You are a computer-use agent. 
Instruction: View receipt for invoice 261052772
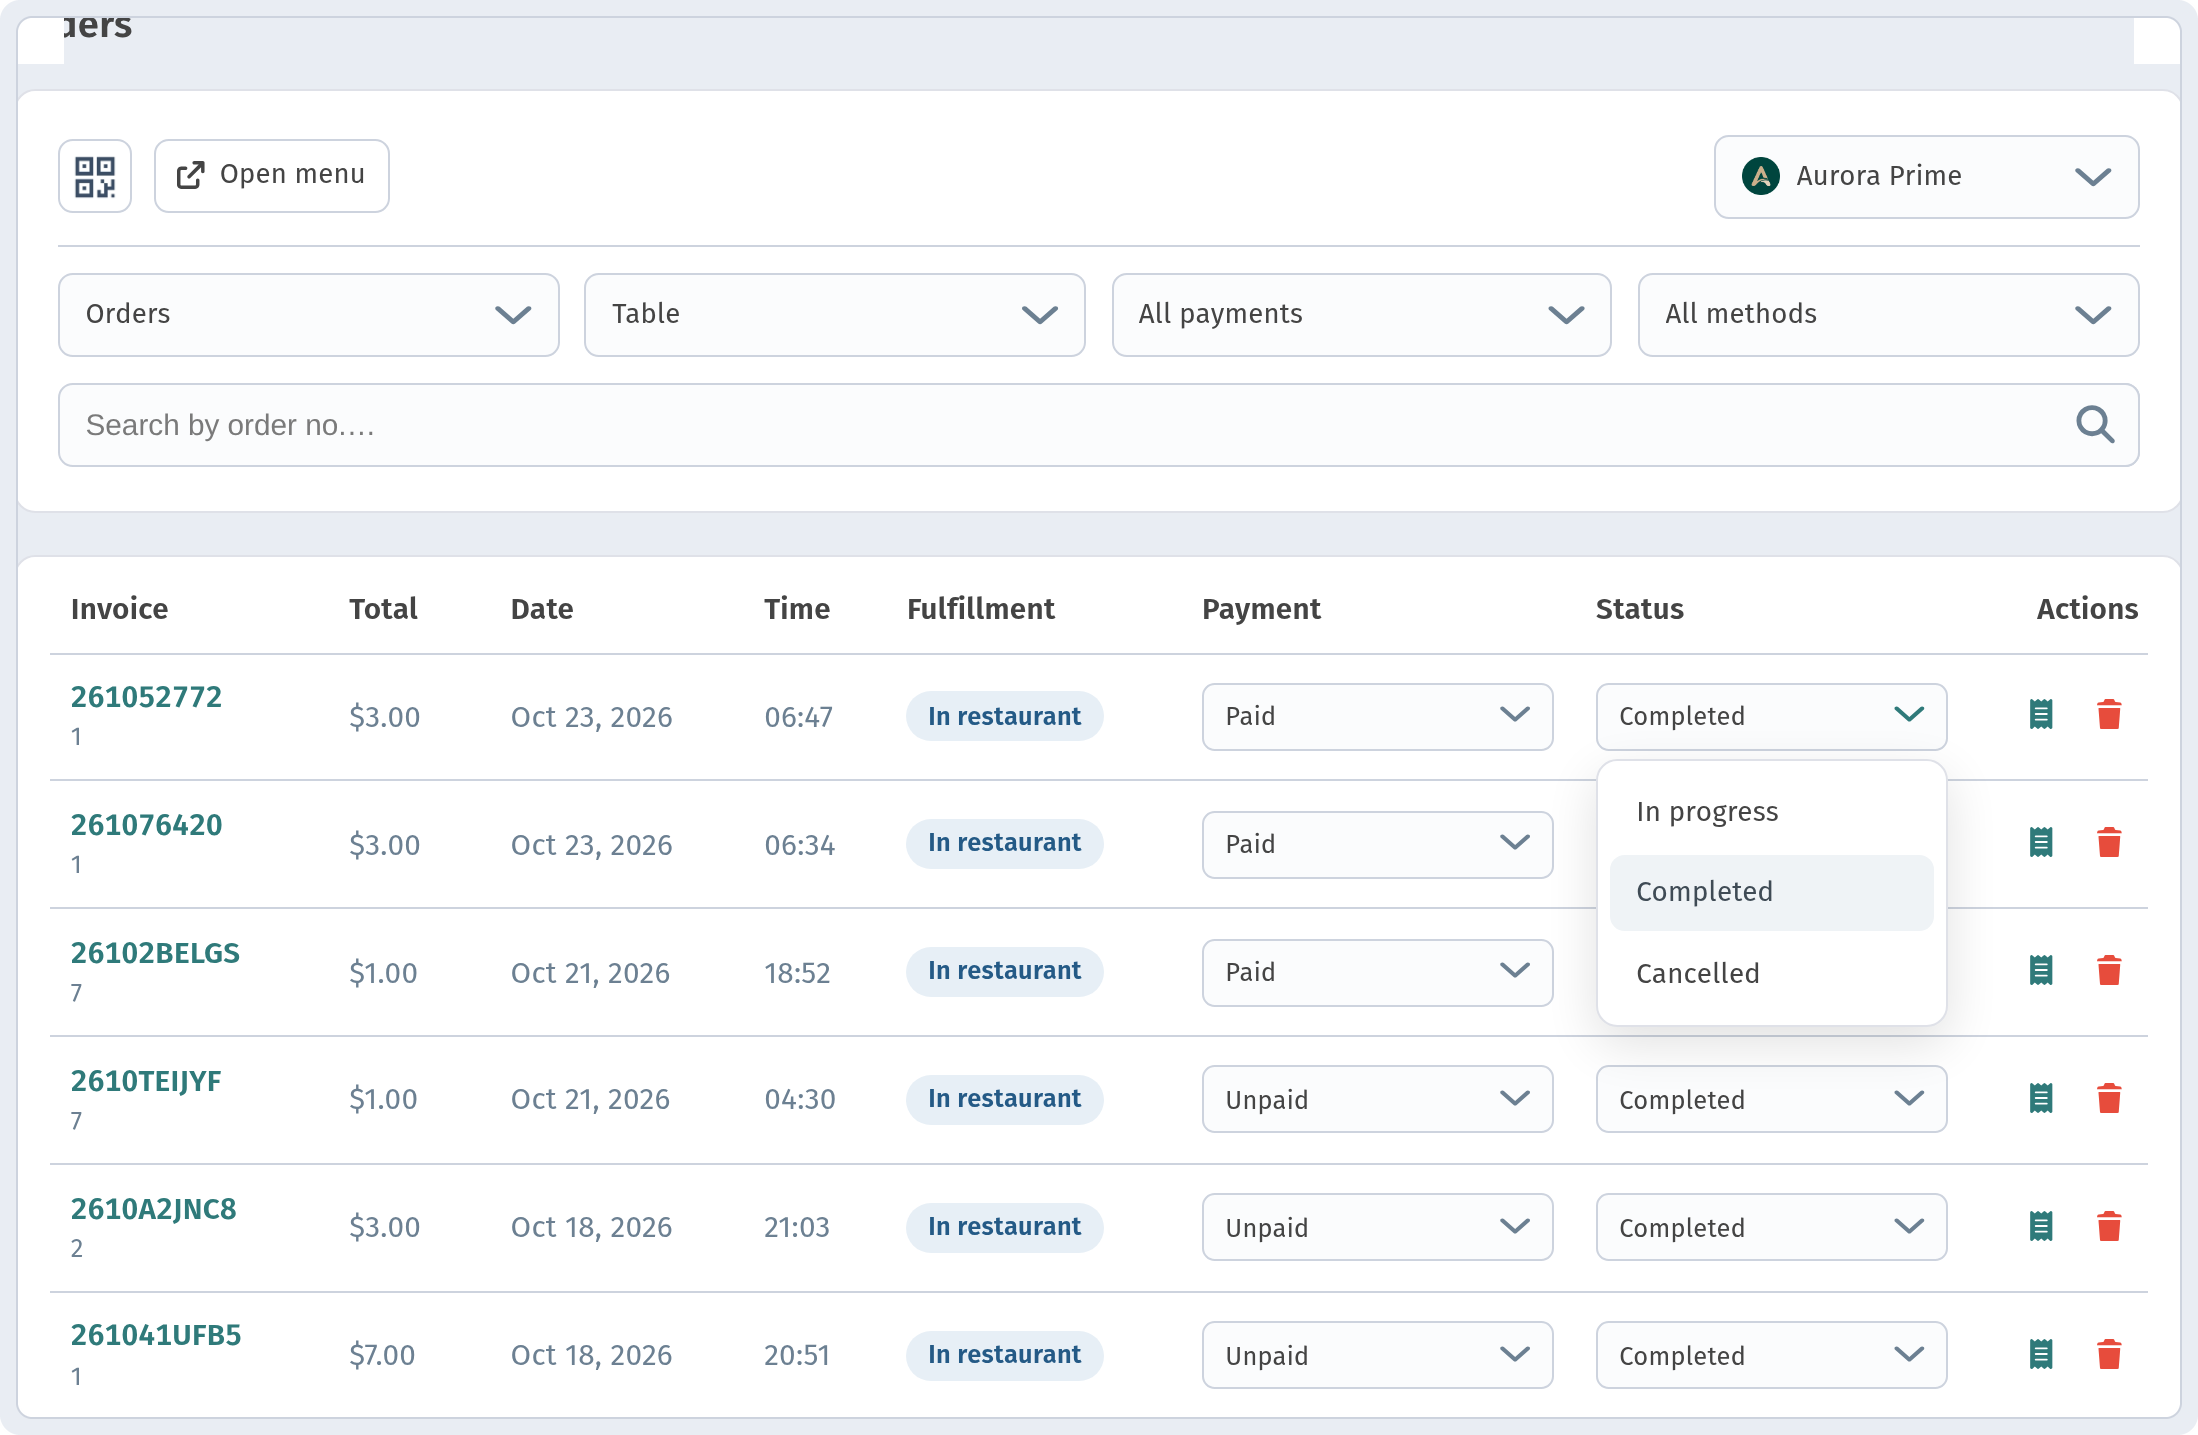[2041, 715]
